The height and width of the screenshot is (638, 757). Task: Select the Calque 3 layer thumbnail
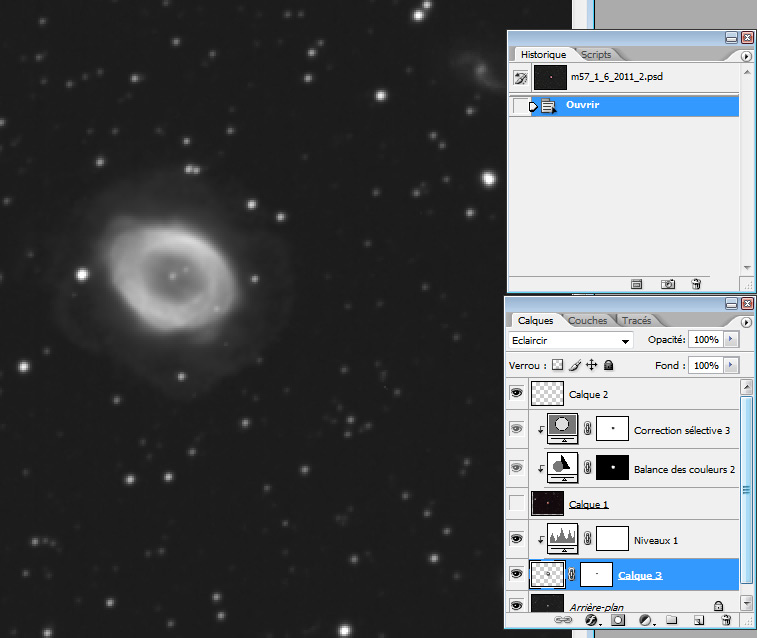tap(547, 574)
